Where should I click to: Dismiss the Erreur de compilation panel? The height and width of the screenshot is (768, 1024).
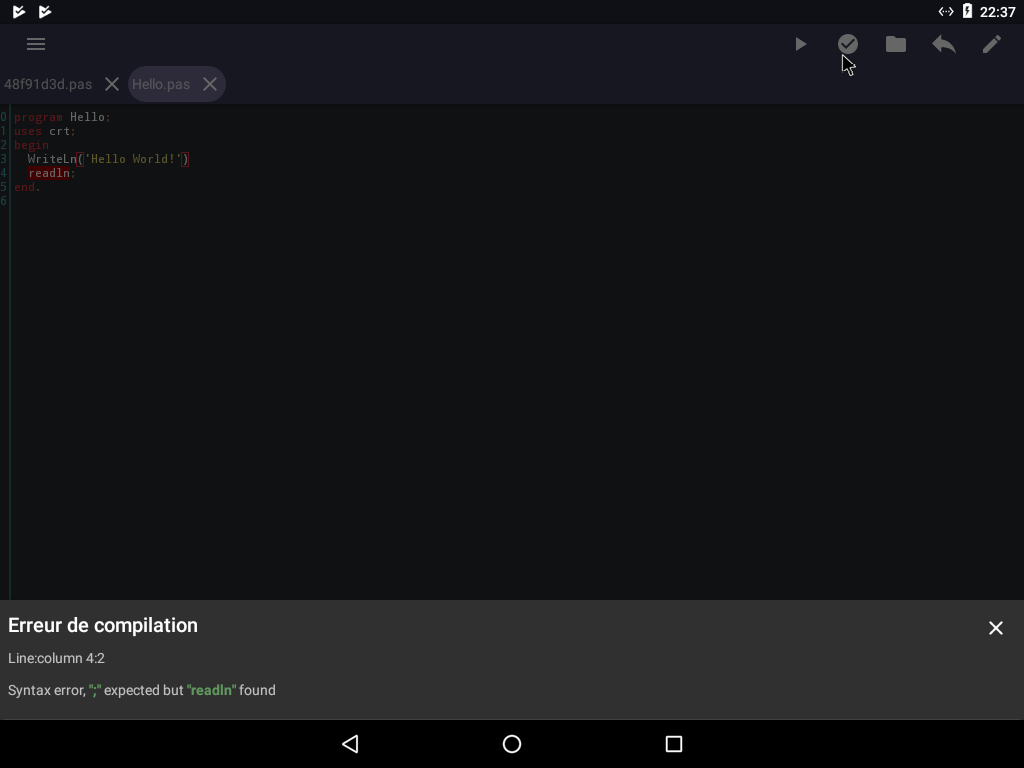pyautogui.click(x=996, y=628)
